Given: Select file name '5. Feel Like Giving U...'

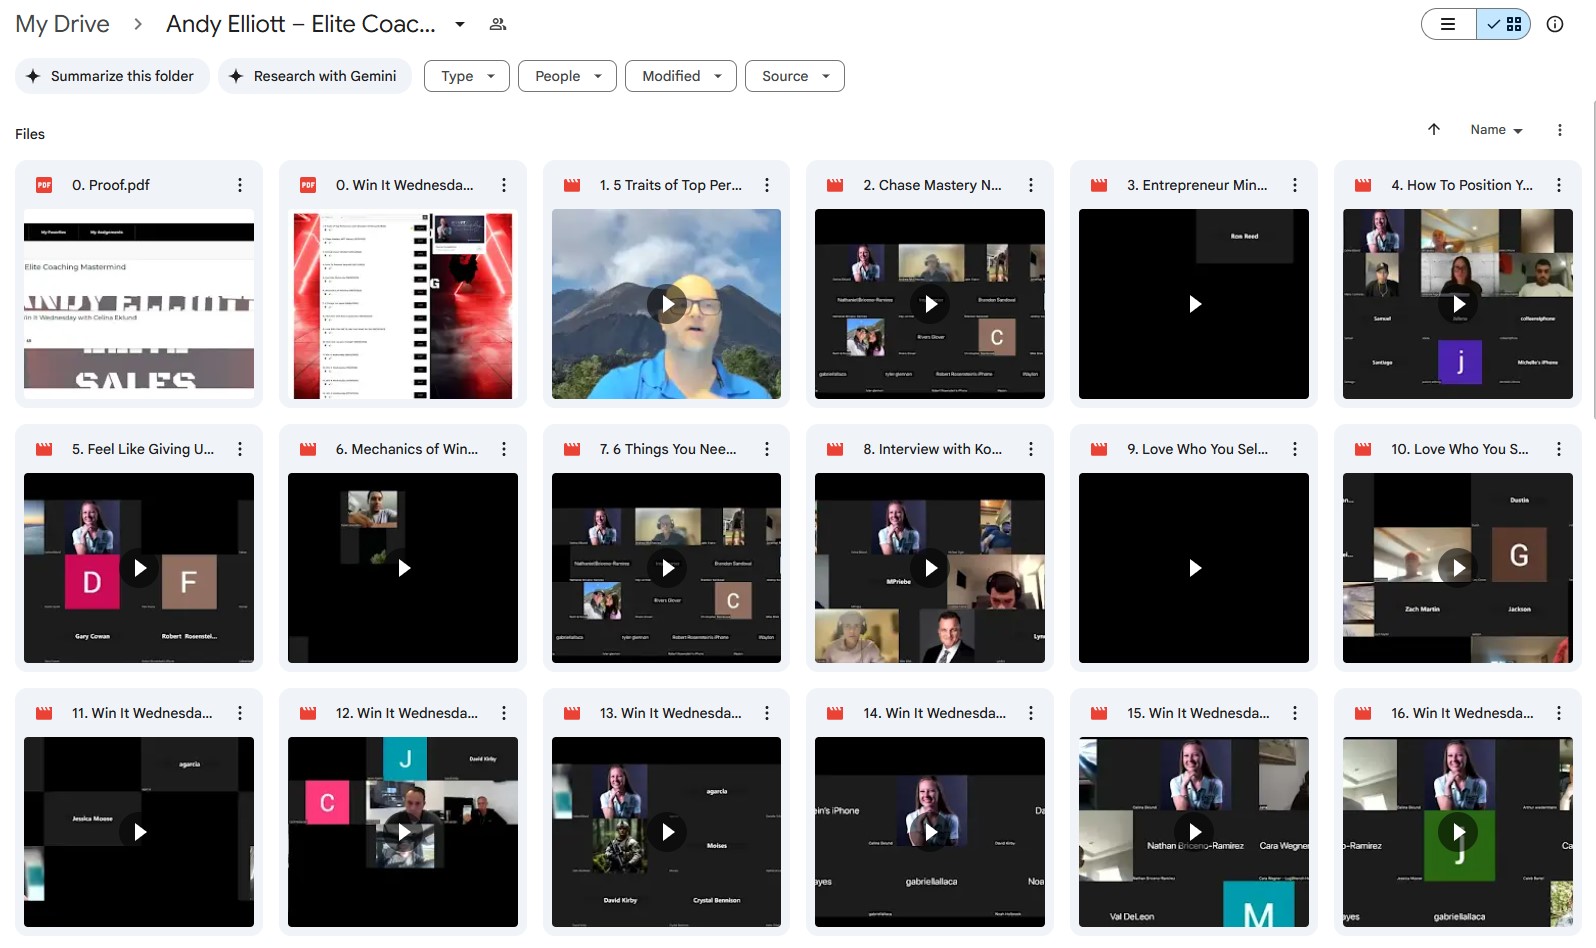Looking at the screenshot, I should click(143, 449).
